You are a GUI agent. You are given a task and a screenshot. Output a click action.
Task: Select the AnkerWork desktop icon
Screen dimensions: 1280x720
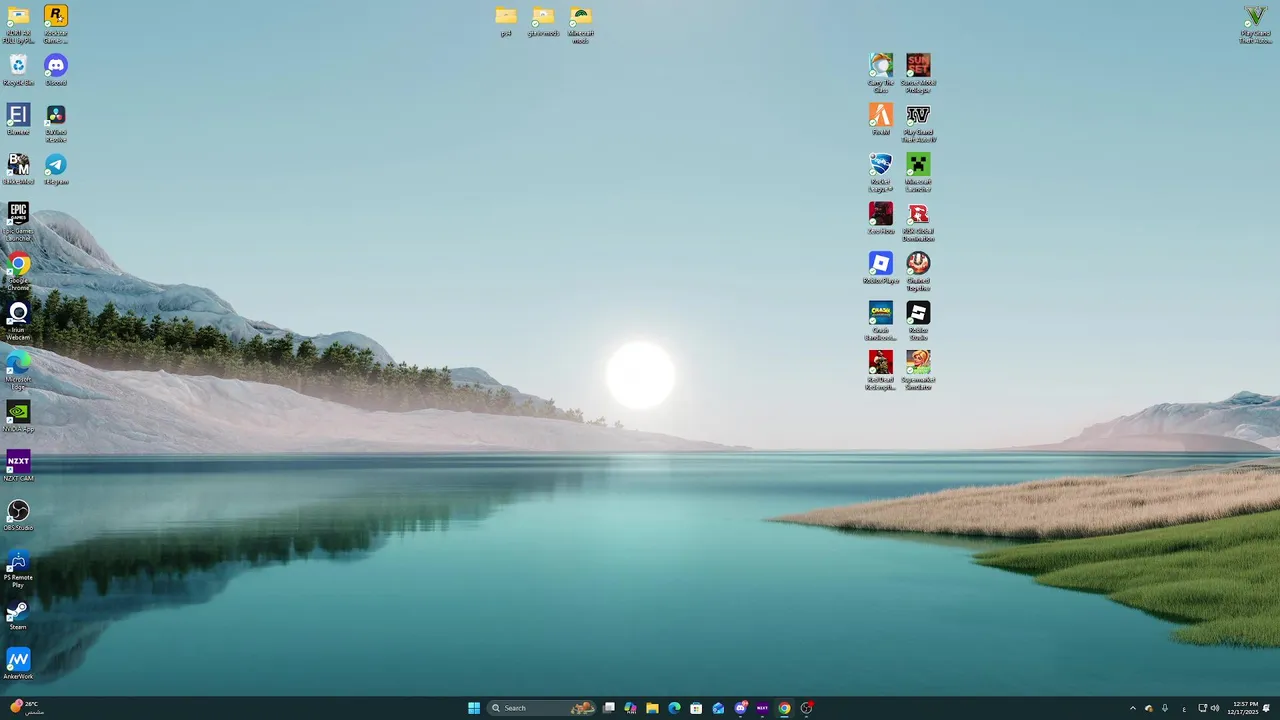coord(18,664)
